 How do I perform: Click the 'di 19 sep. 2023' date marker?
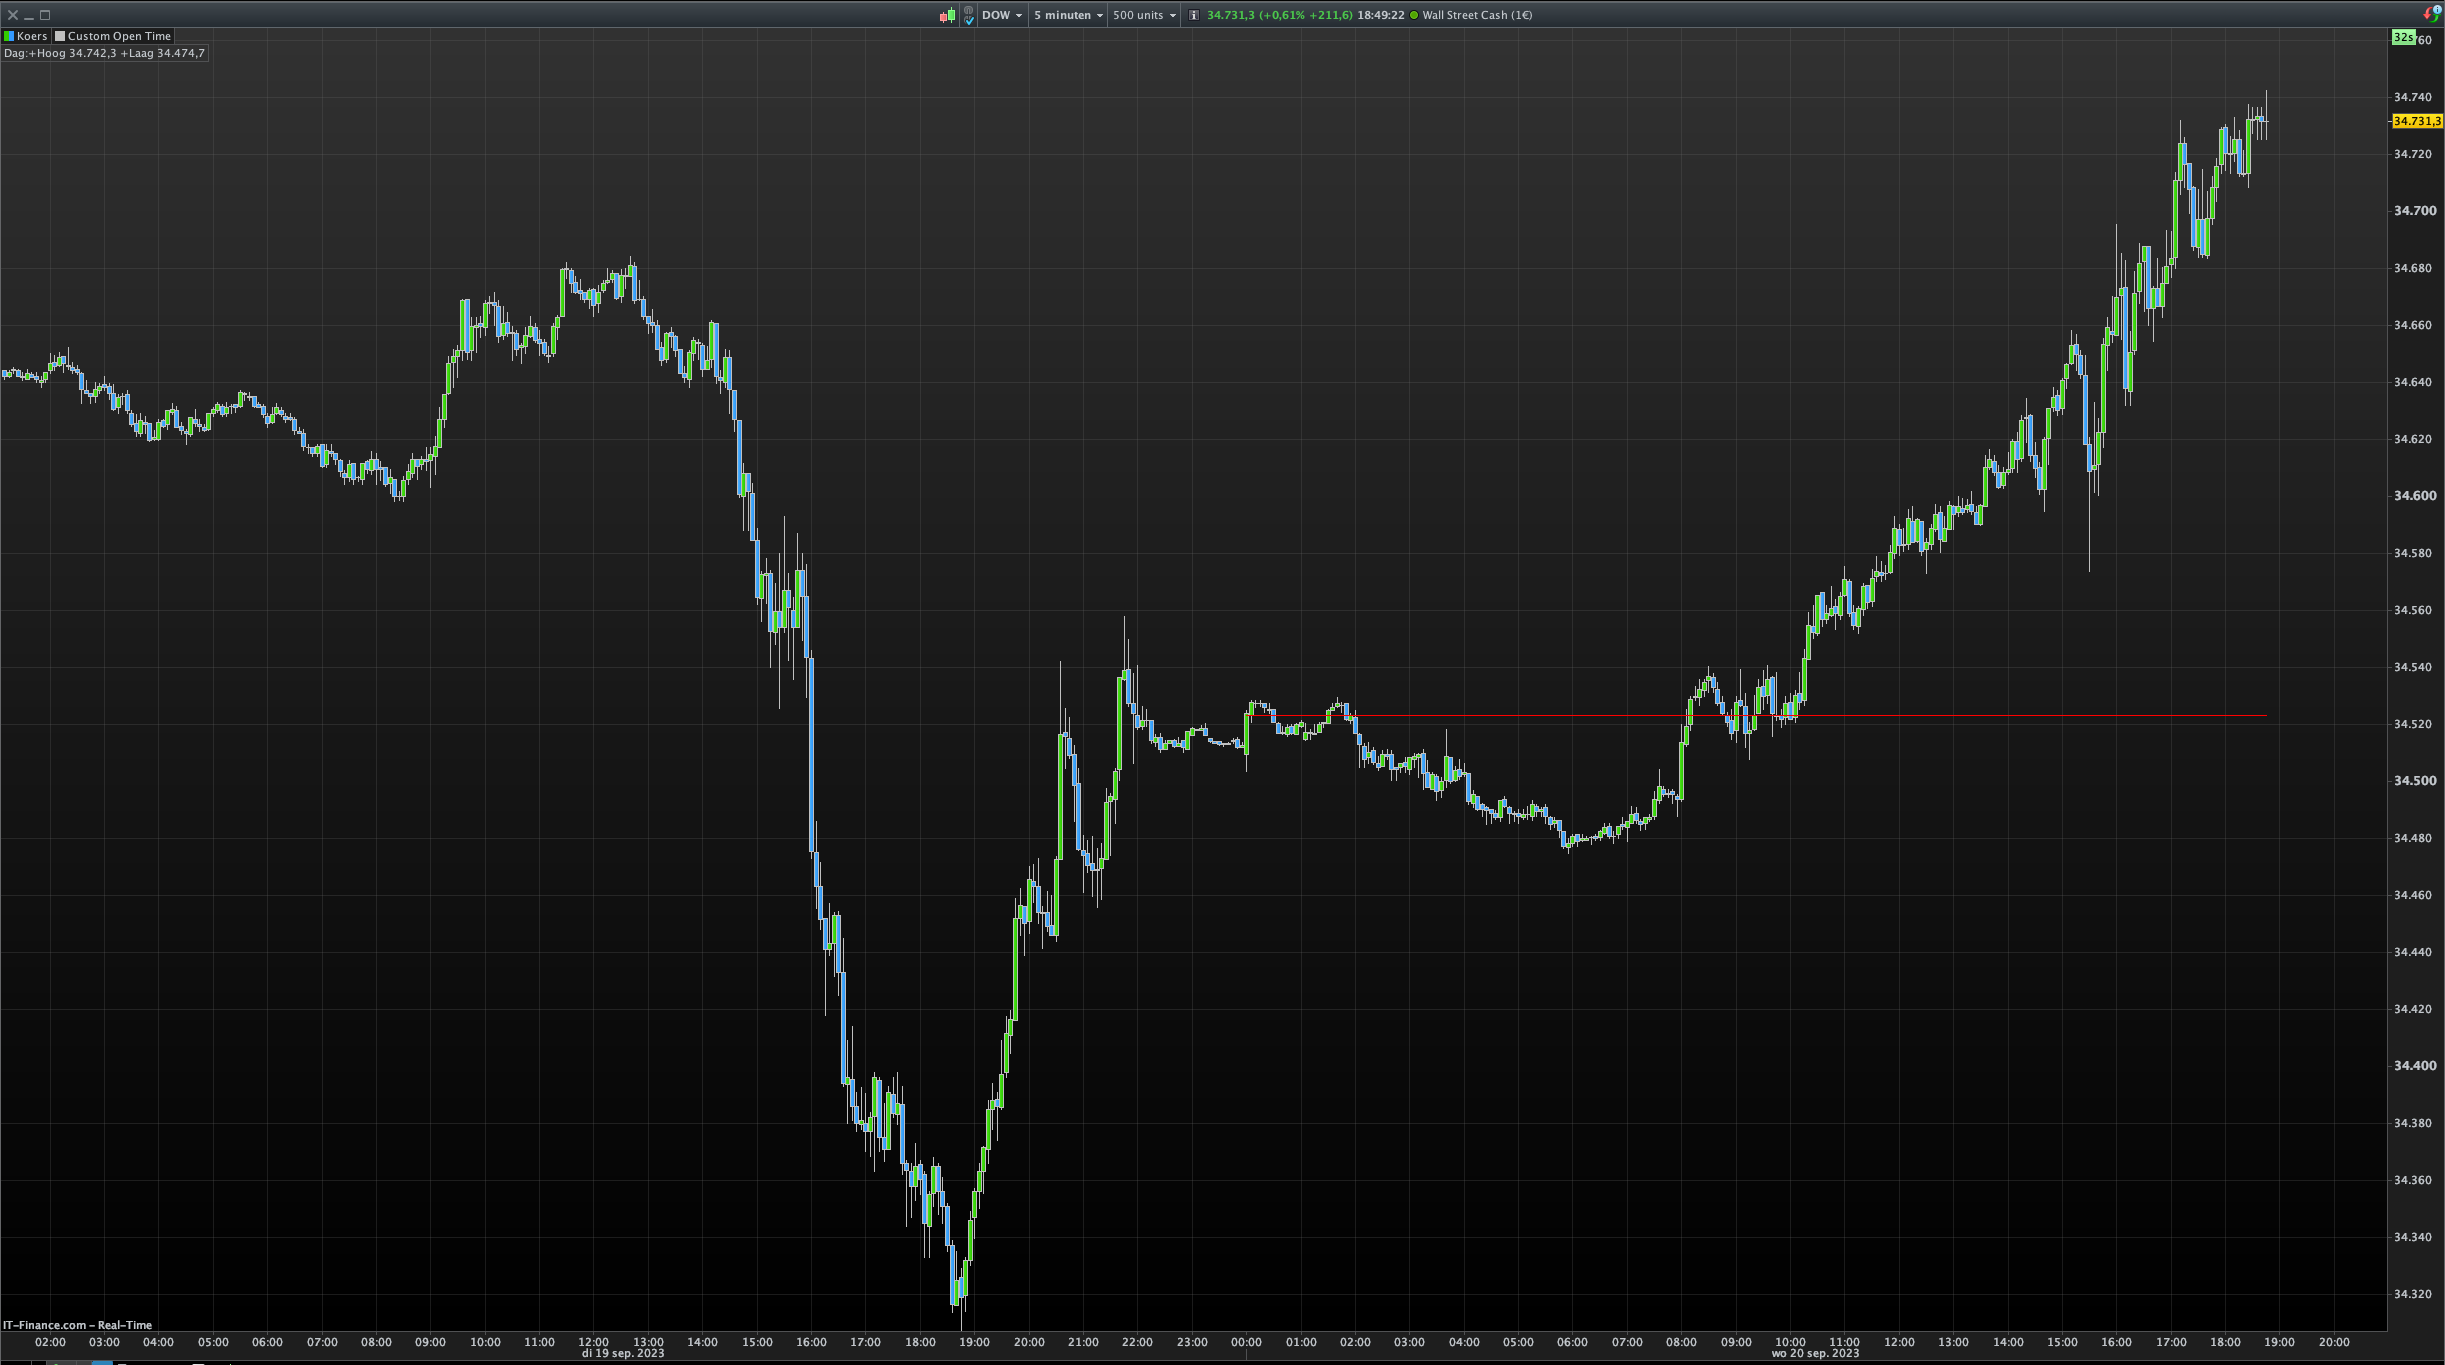coord(622,1353)
